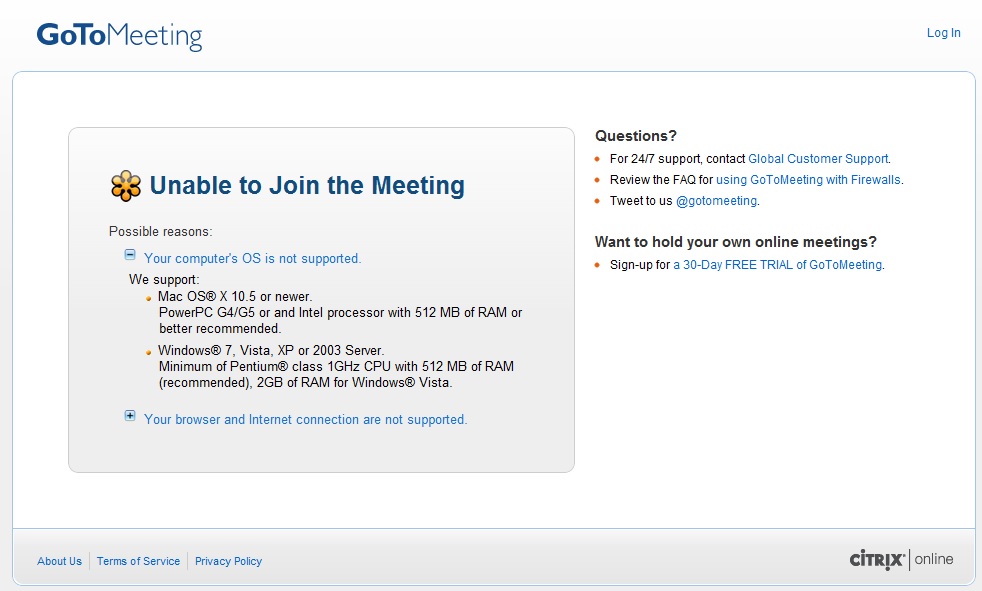Expand the browser and Internet connection section via plus icon

(x=130, y=416)
